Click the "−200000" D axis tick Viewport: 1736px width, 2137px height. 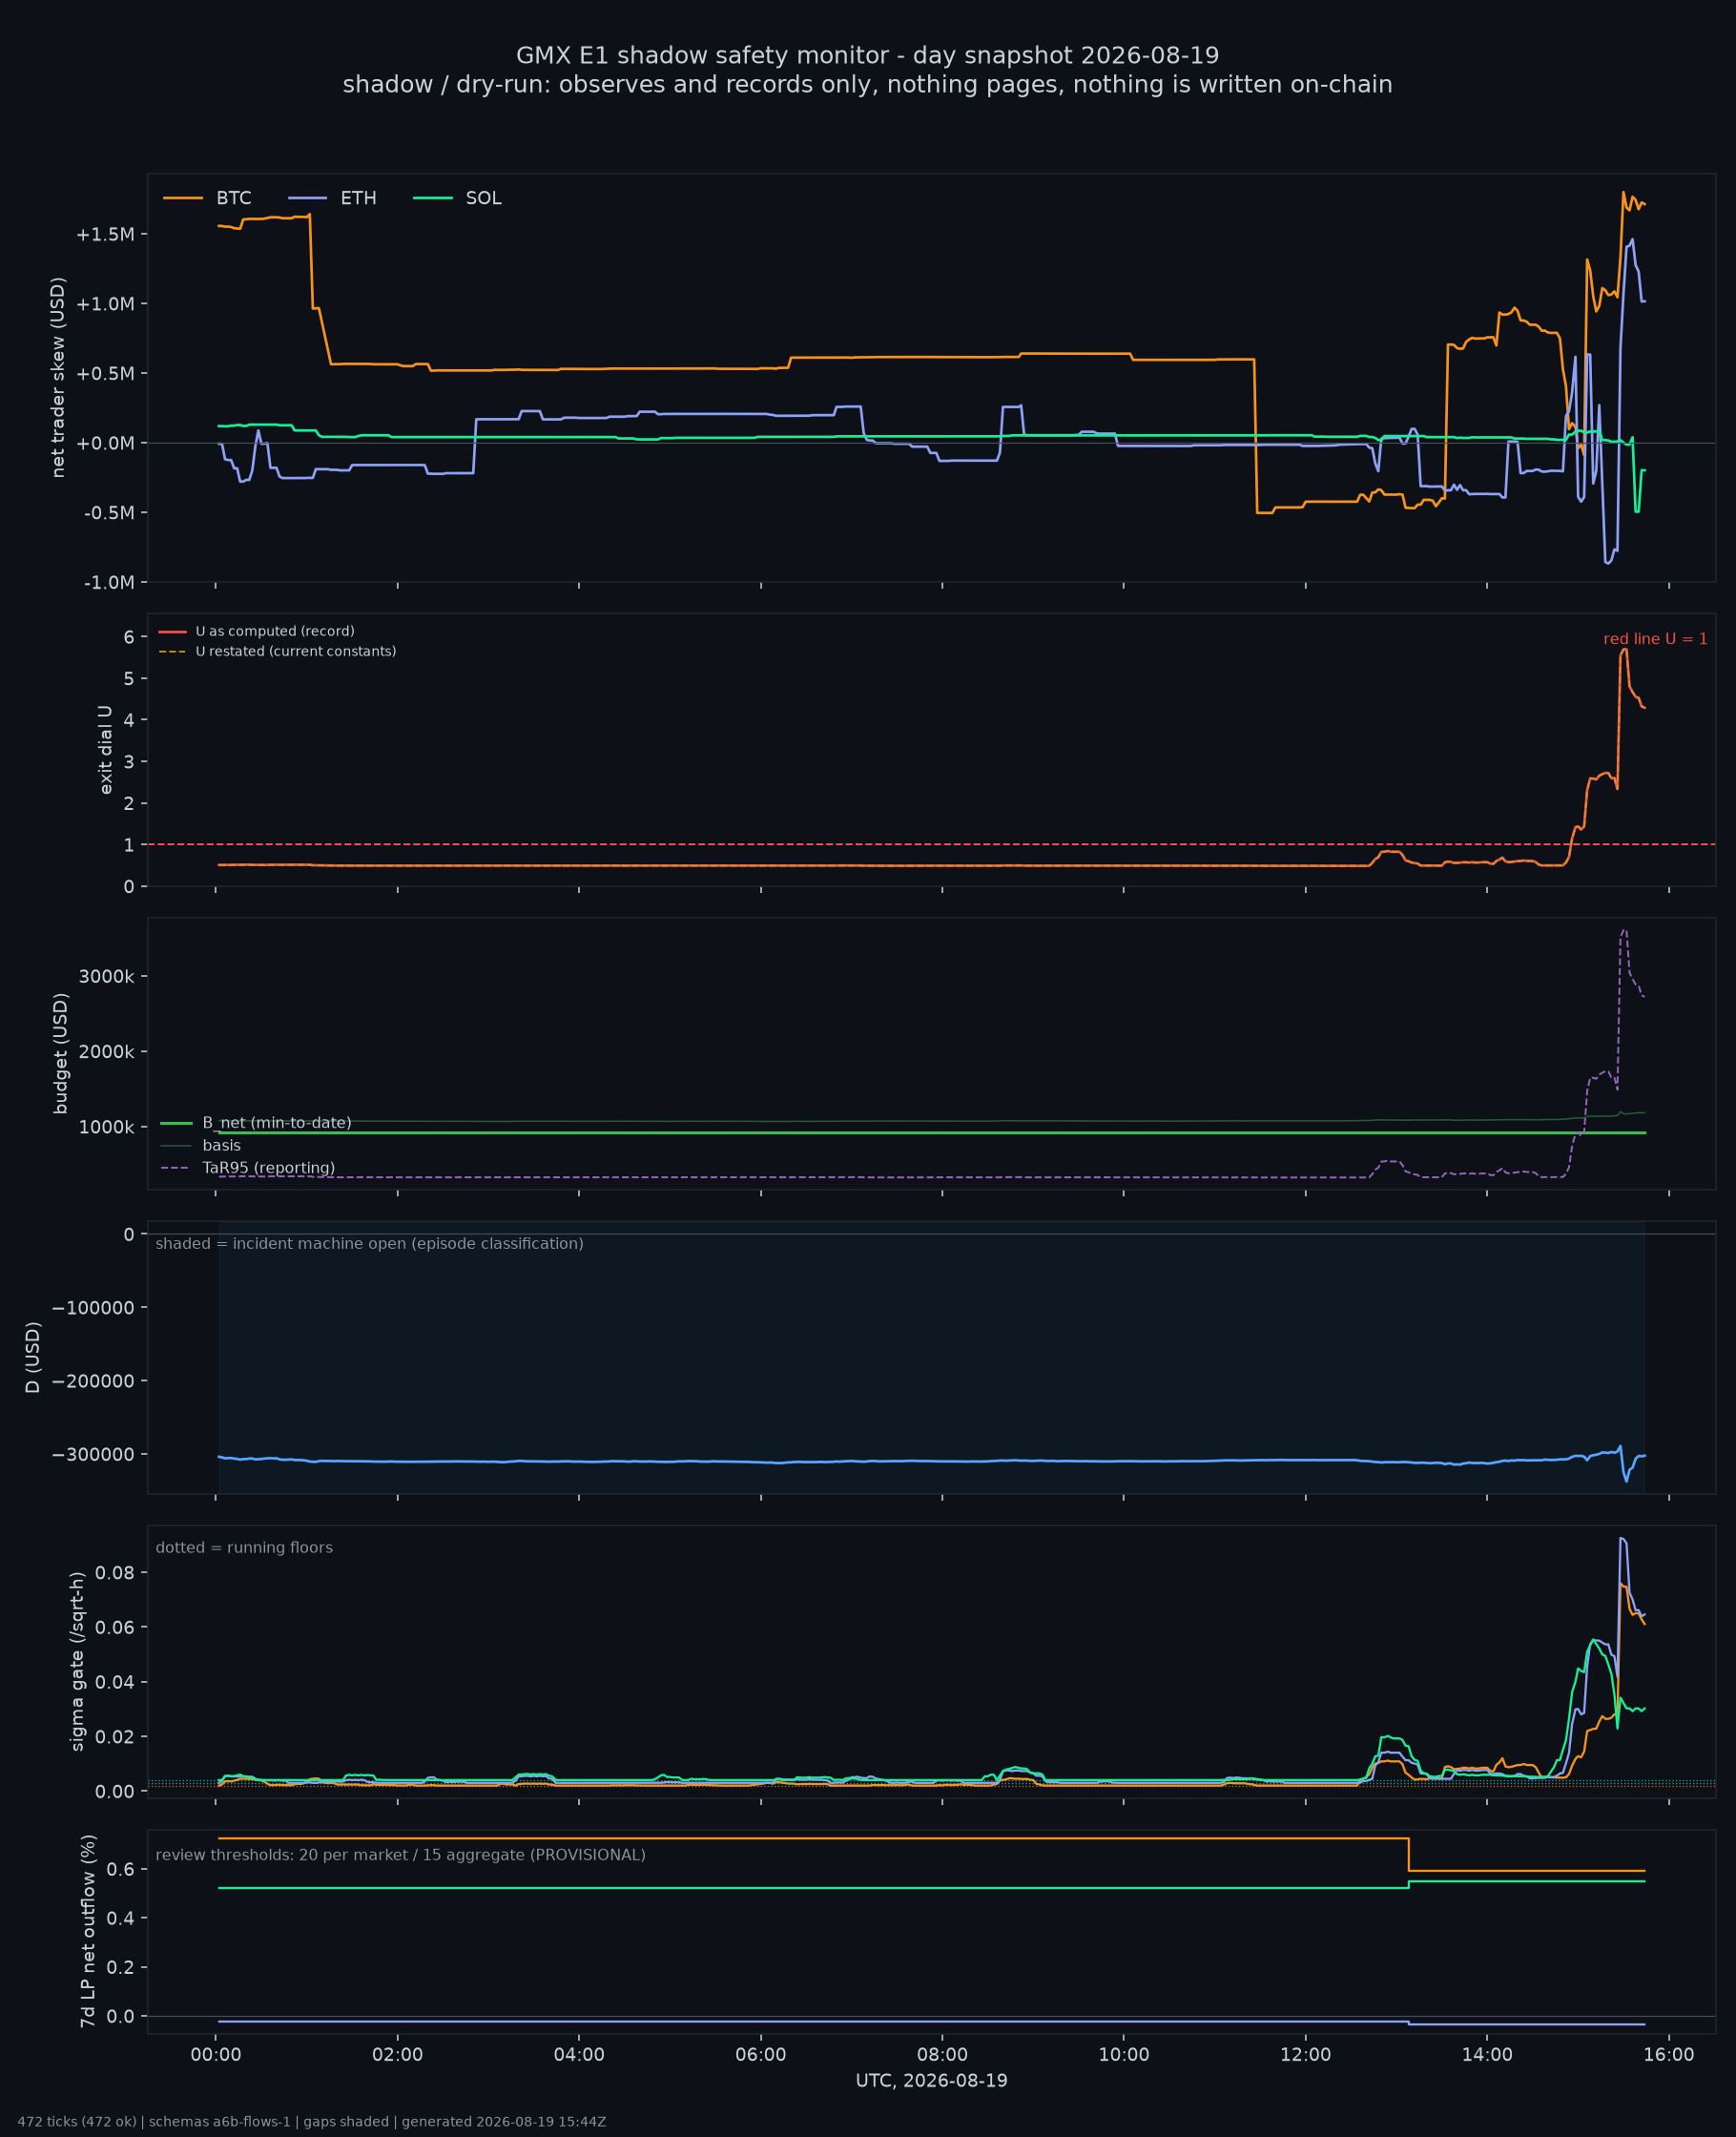[93, 1381]
